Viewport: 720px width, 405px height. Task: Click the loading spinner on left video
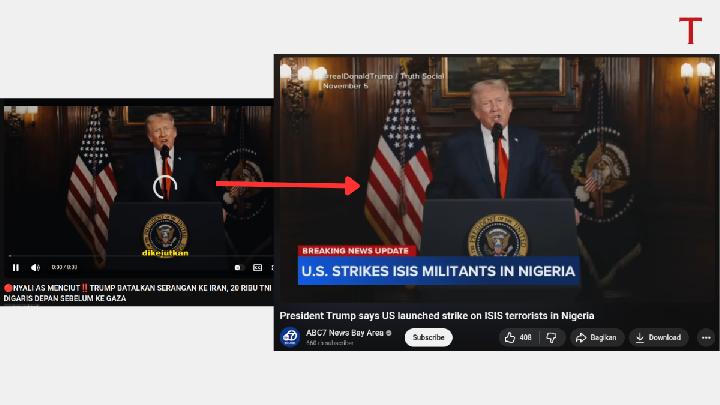[x=164, y=187]
